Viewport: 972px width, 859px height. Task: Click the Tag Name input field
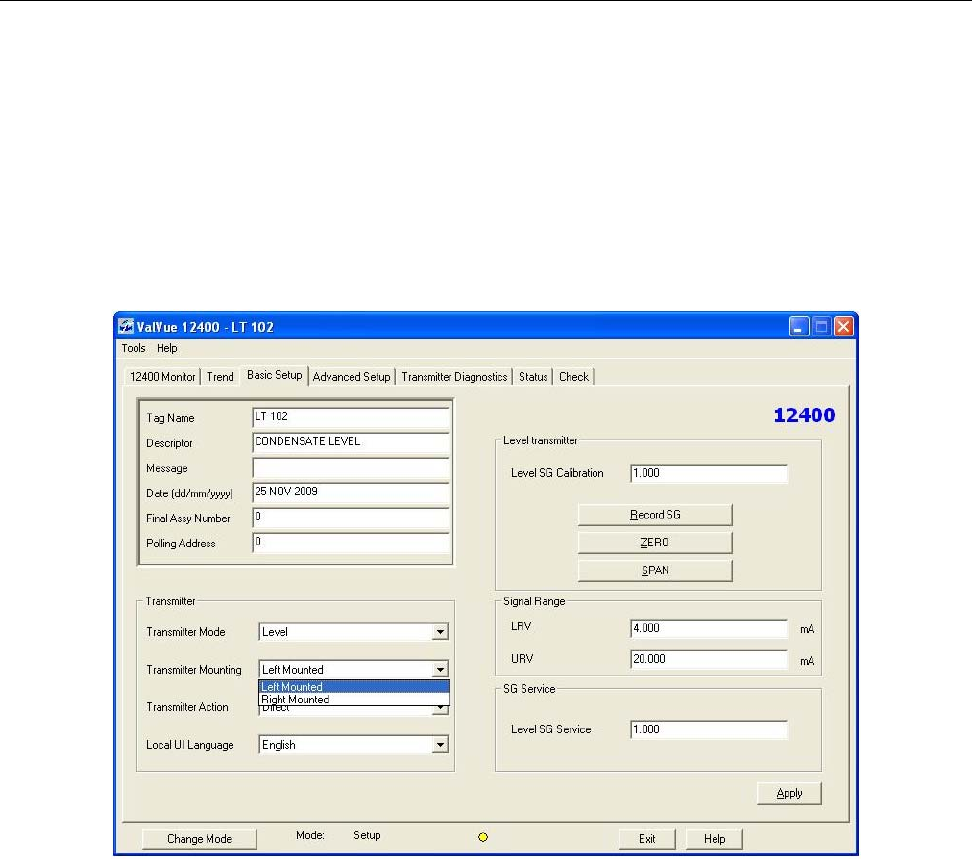point(351,417)
